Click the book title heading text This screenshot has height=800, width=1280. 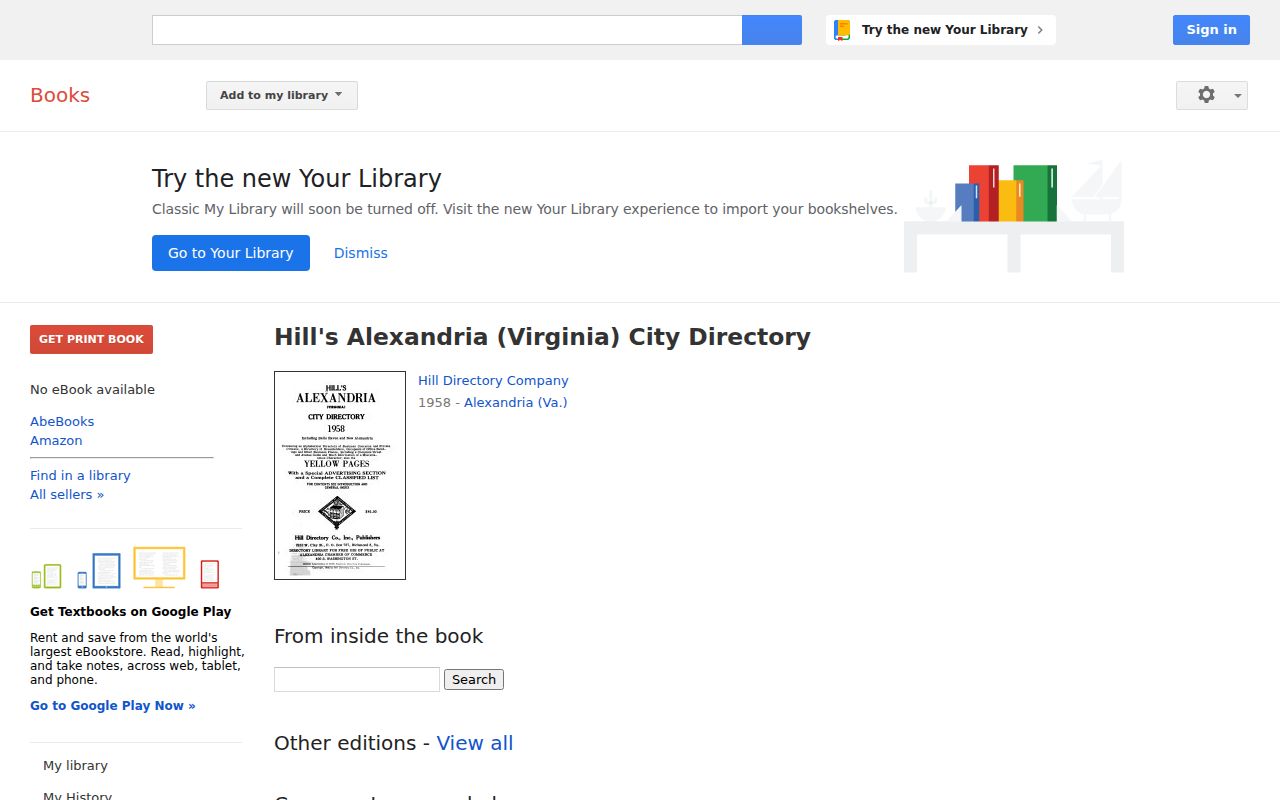[x=542, y=337]
